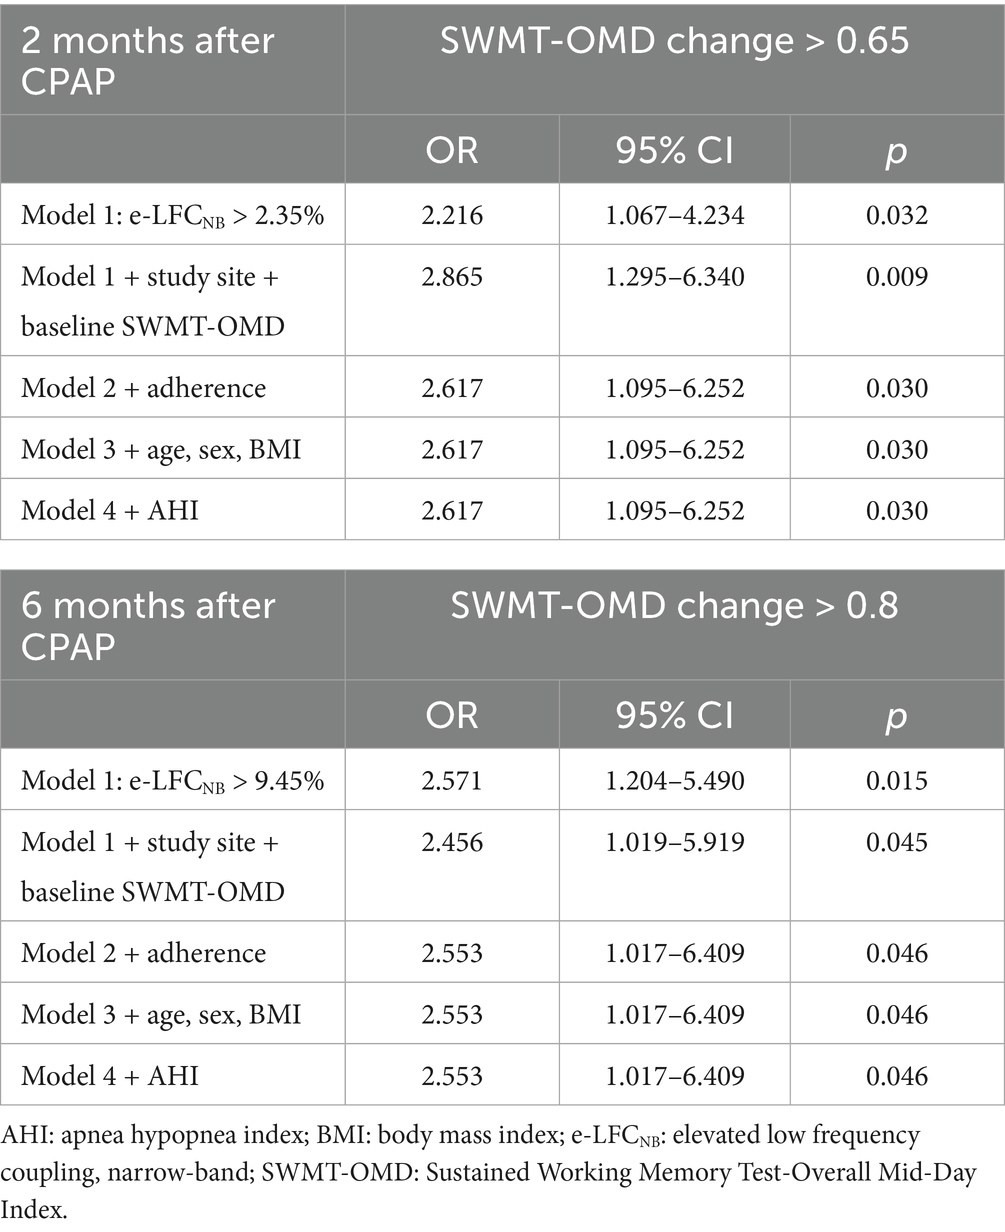Image resolution: width=1005 pixels, height=1232 pixels.
Task: Select the p-value 0.015
Action: point(898,780)
